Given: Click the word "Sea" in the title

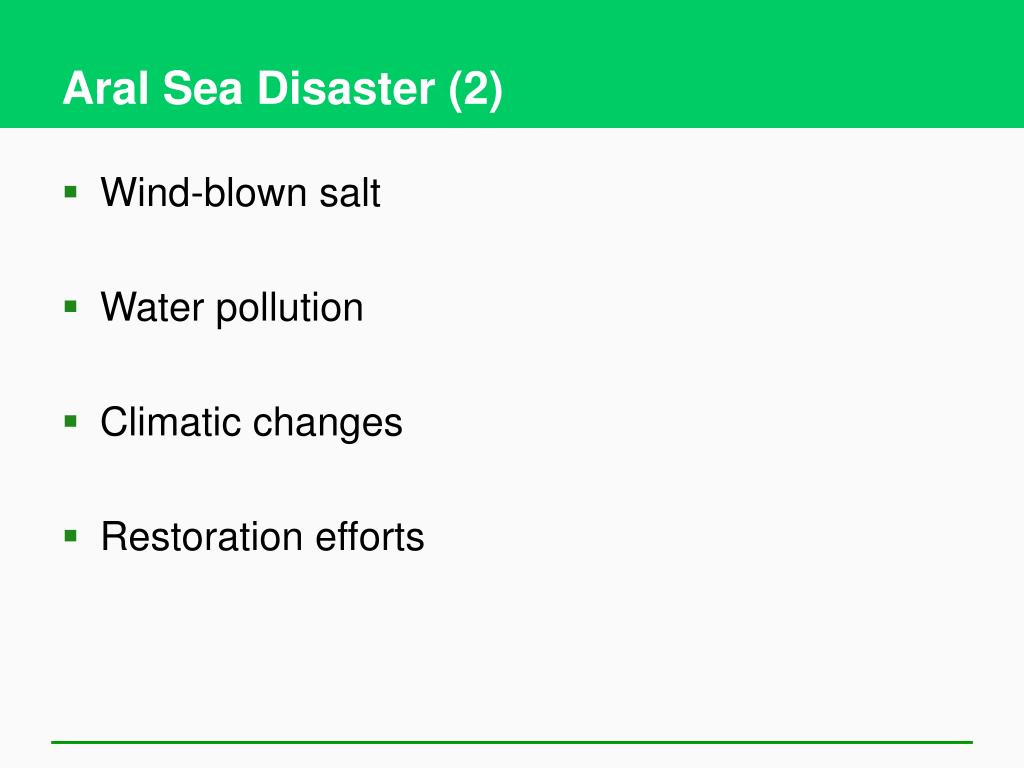Looking at the screenshot, I should [203, 88].
